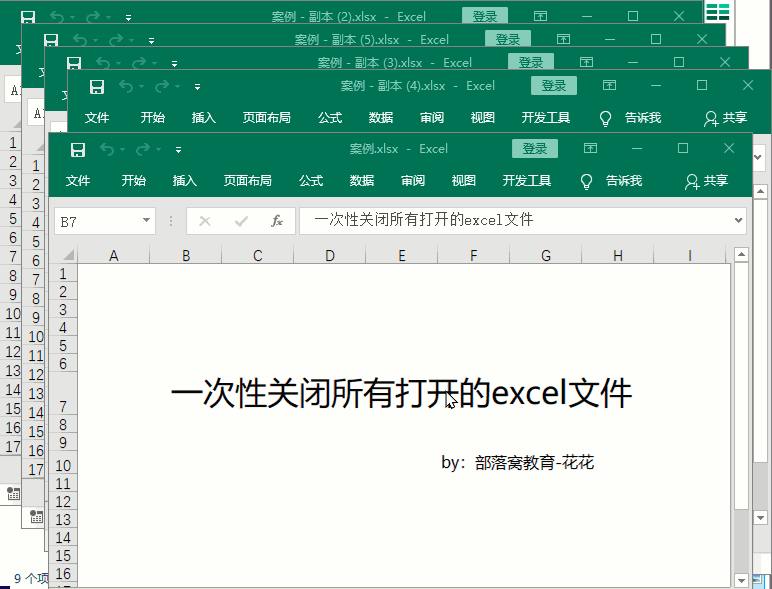Open undo history dropdown in 案例.xlsx
This screenshot has height=589, width=772.
(122, 150)
